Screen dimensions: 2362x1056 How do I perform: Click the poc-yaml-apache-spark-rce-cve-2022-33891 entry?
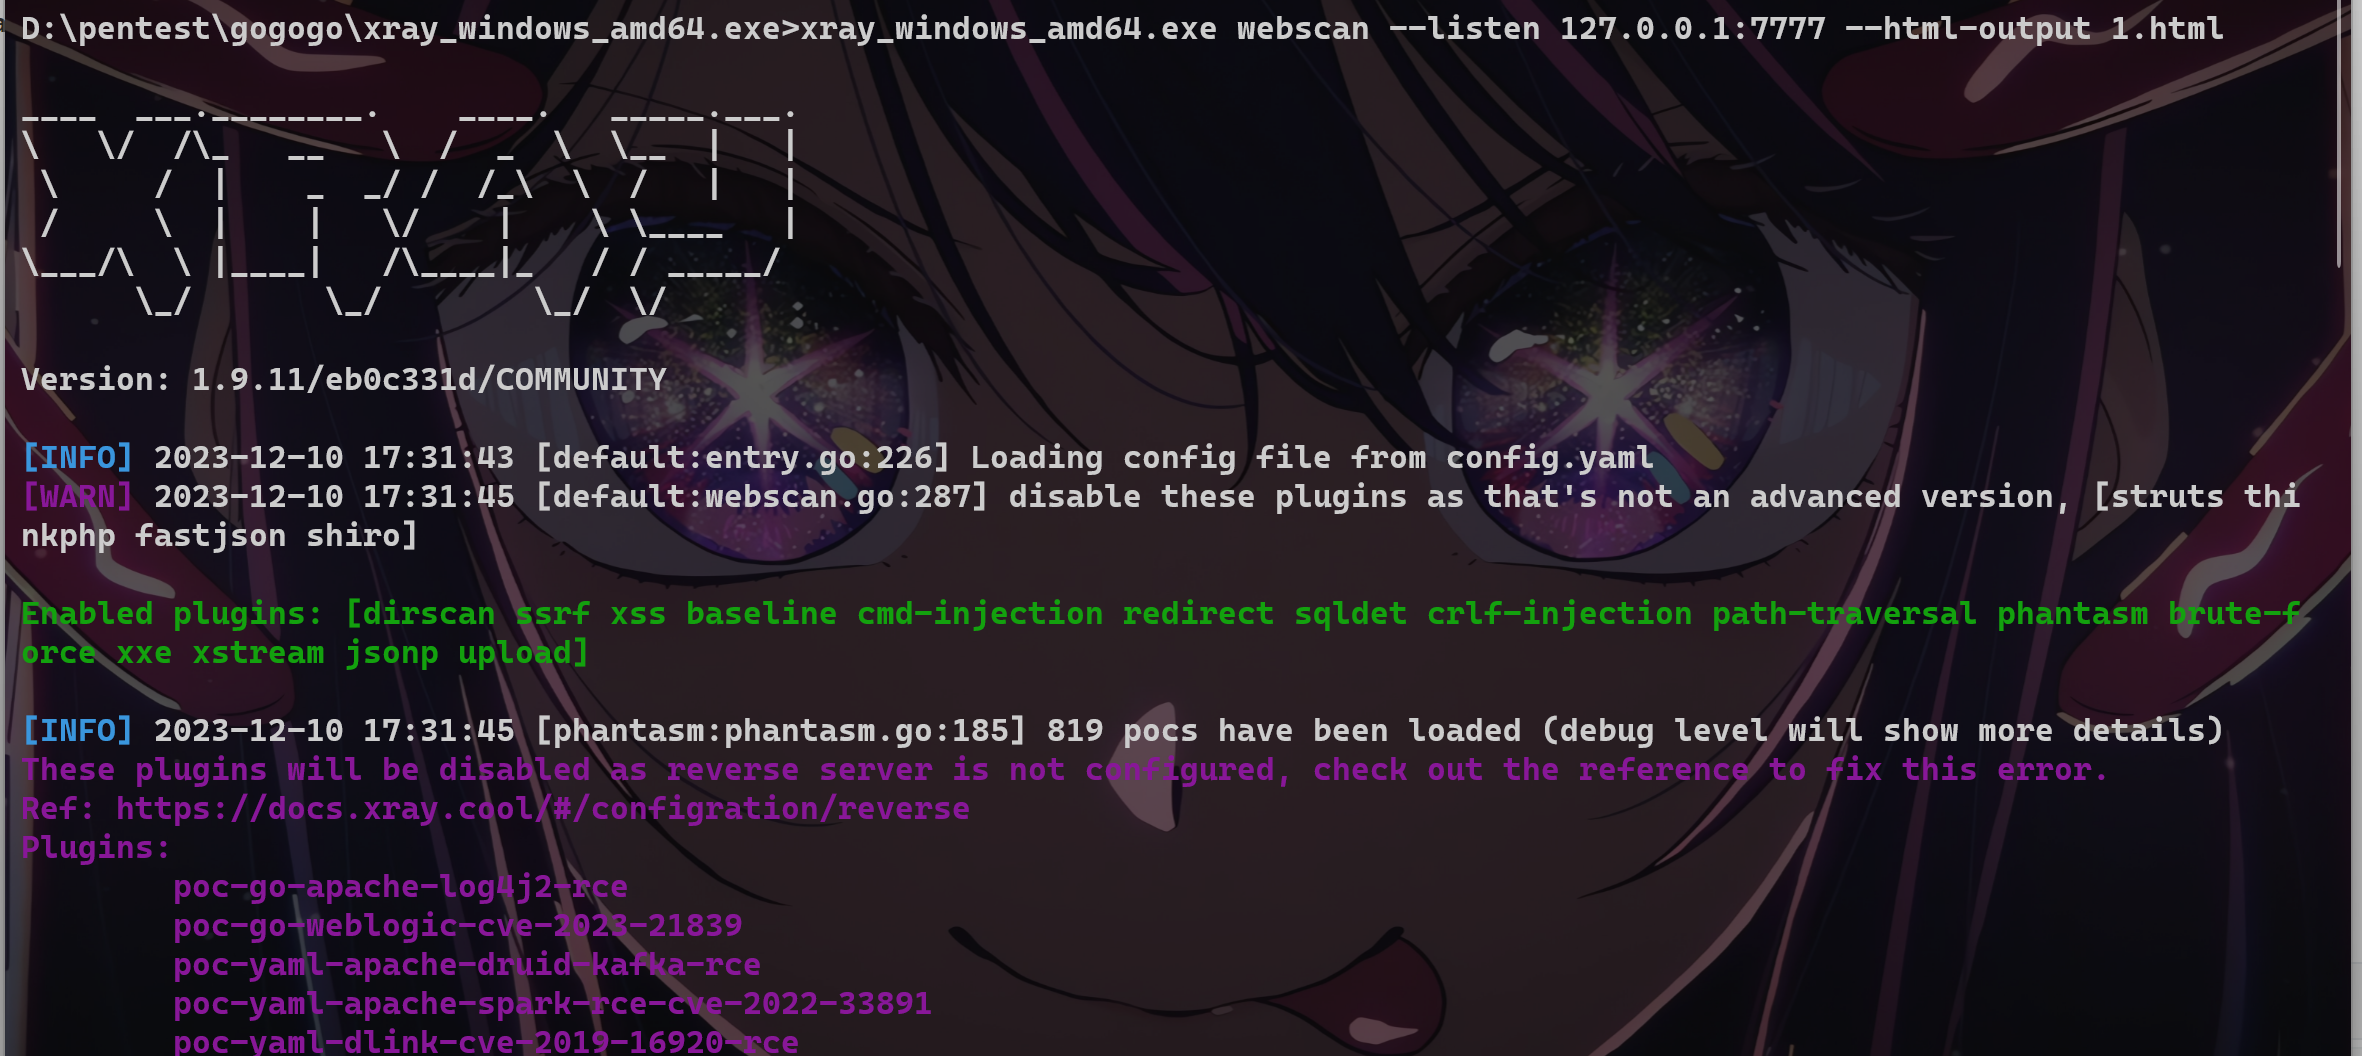pos(552,1003)
